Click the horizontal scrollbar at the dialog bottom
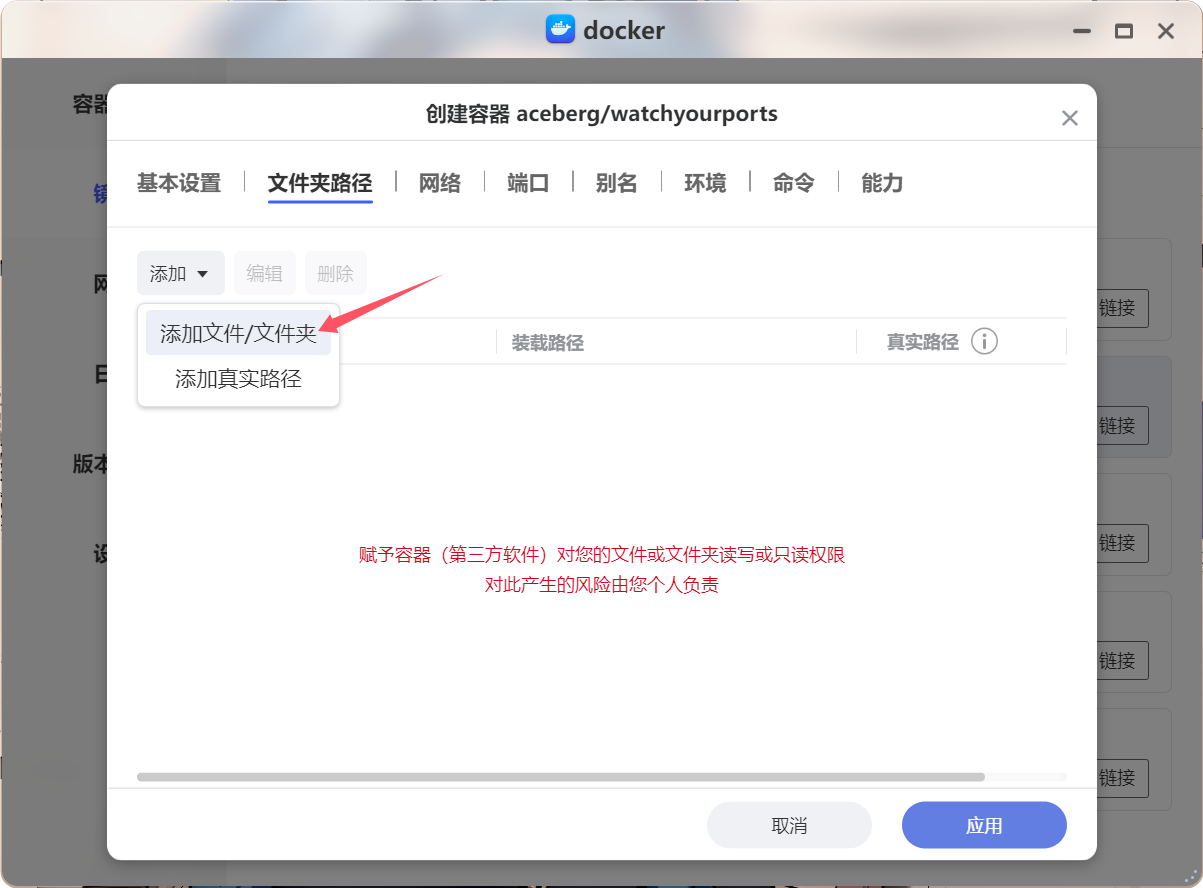The image size is (1203, 888). coord(560,777)
